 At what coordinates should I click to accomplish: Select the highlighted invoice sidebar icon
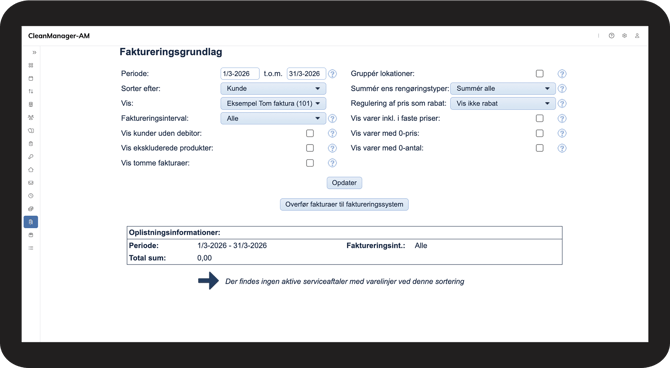point(31,222)
